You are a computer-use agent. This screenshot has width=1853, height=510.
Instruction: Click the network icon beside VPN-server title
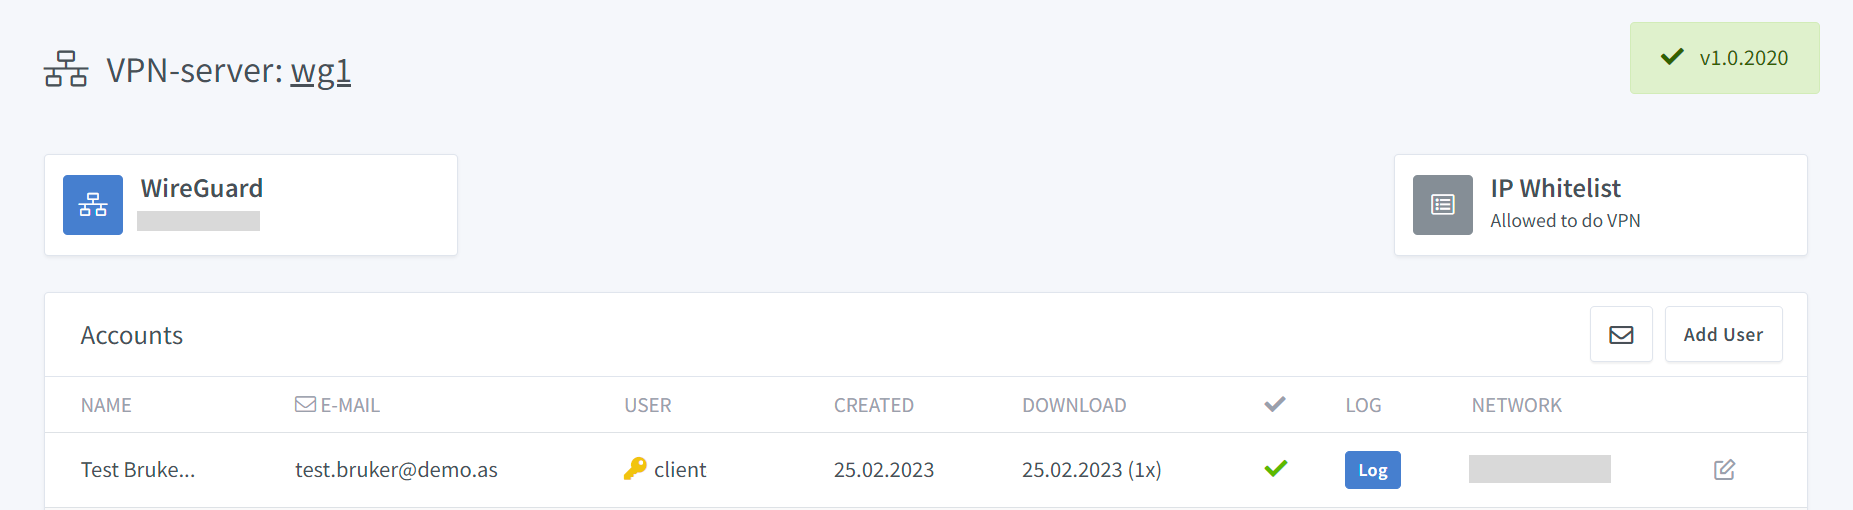pos(66,69)
